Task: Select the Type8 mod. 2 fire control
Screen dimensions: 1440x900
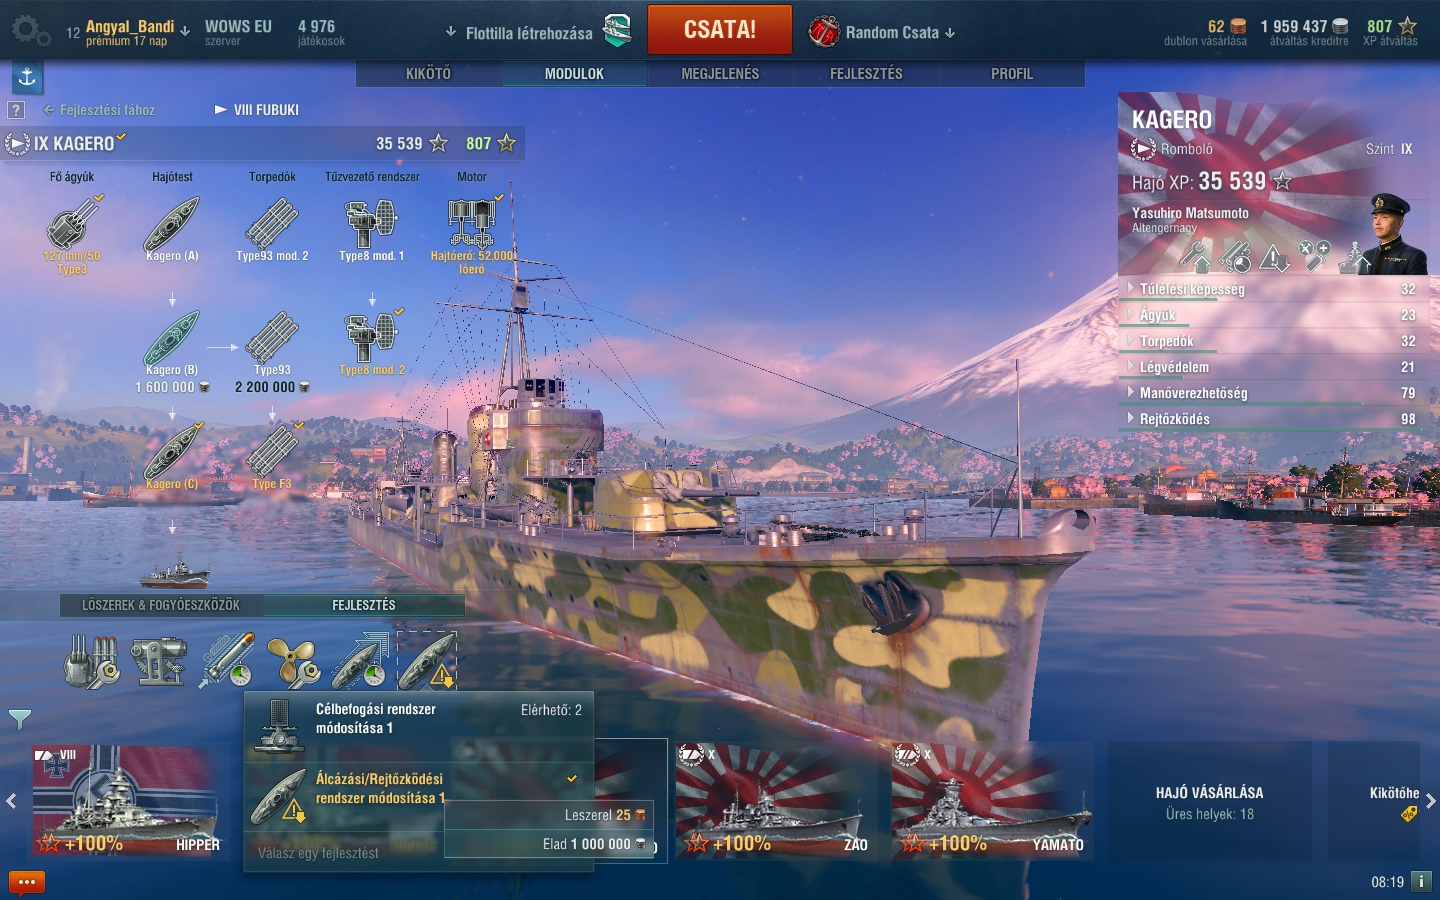Action: 372,342
